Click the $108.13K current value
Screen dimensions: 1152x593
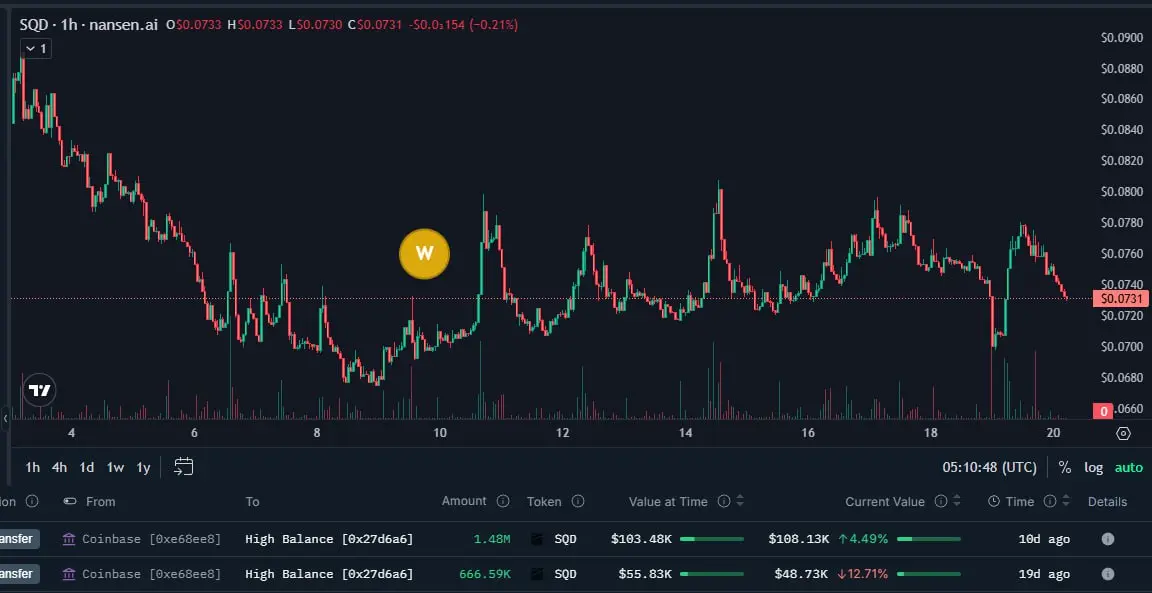pyautogui.click(x=799, y=539)
